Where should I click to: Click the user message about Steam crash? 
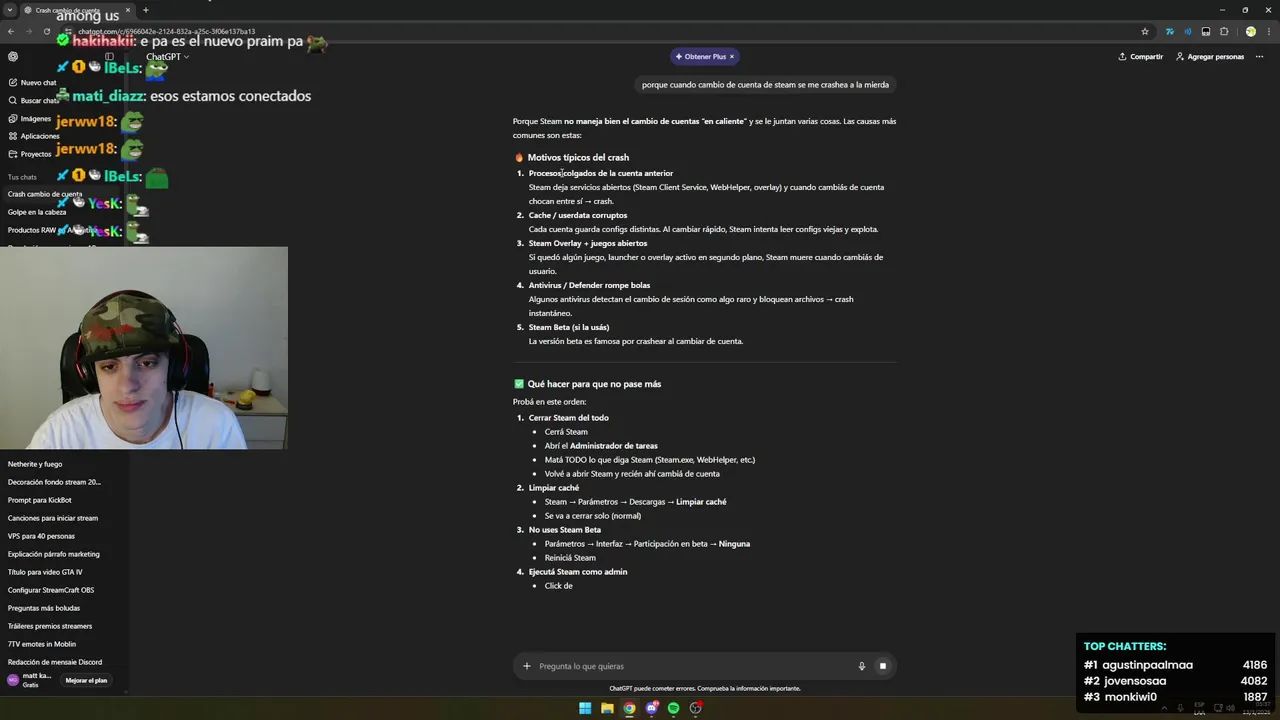[x=765, y=85]
